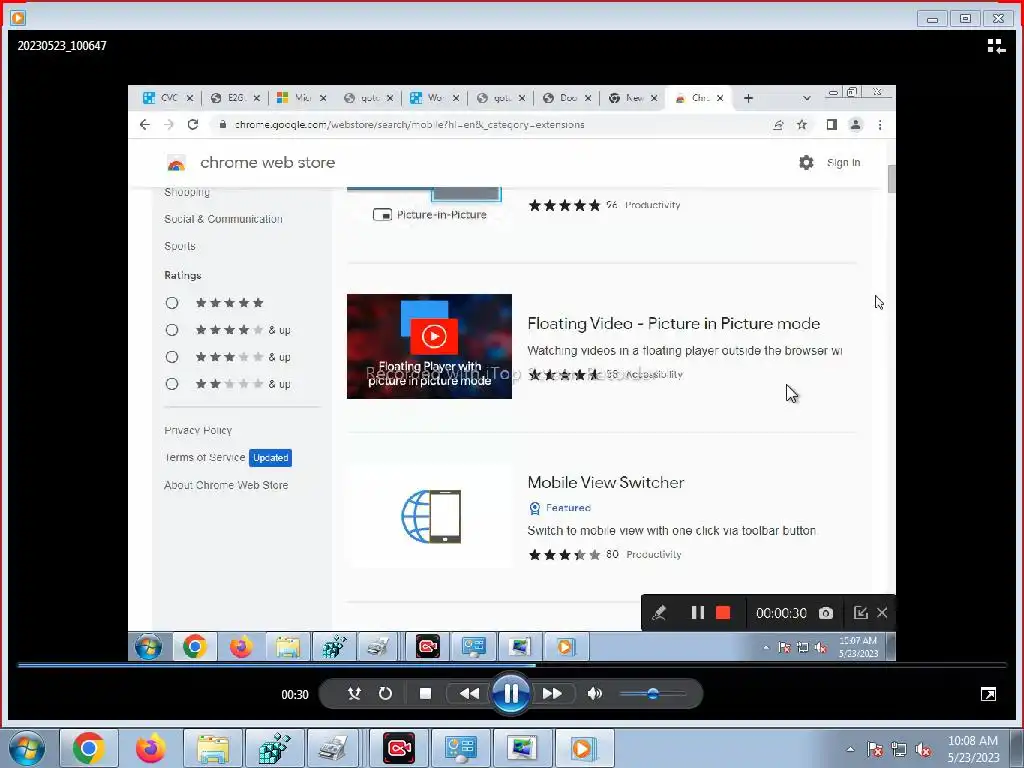Switch to the CVC tab in Chrome
Viewport: 1024px width, 768px height.
tap(168, 98)
